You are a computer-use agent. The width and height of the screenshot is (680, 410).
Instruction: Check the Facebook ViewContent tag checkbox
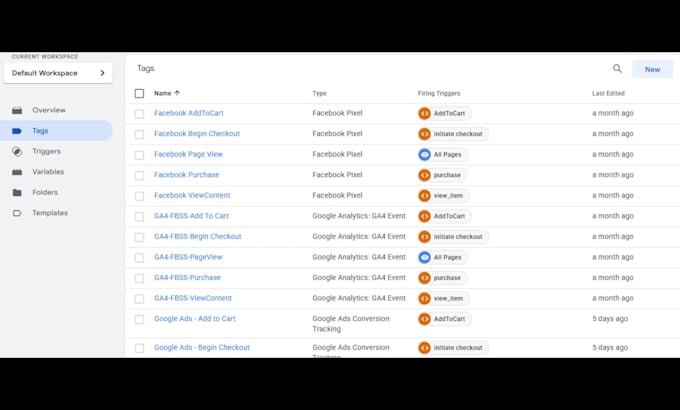(139, 196)
